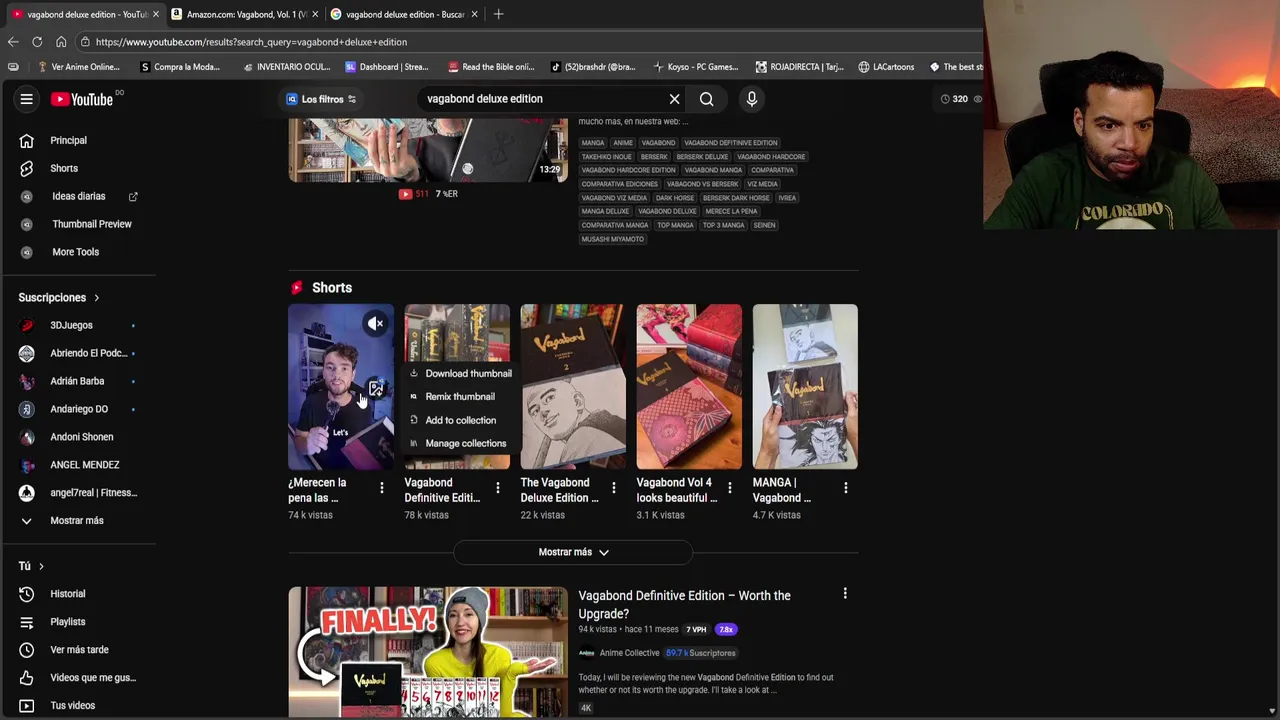
Task: Start voice search with microphone icon
Action: point(752,99)
